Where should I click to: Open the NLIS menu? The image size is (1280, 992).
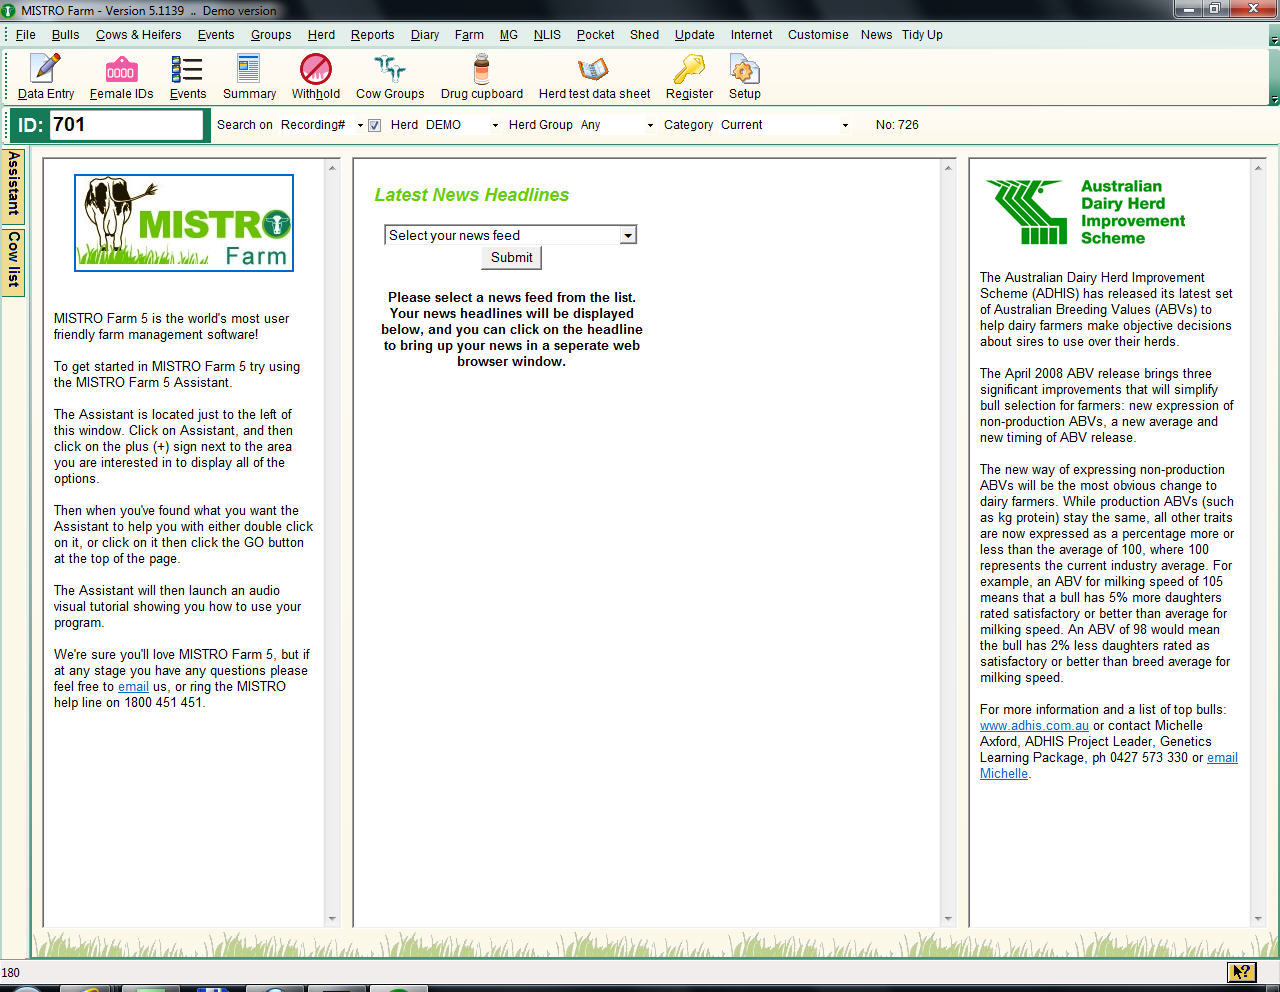(547, 34)
